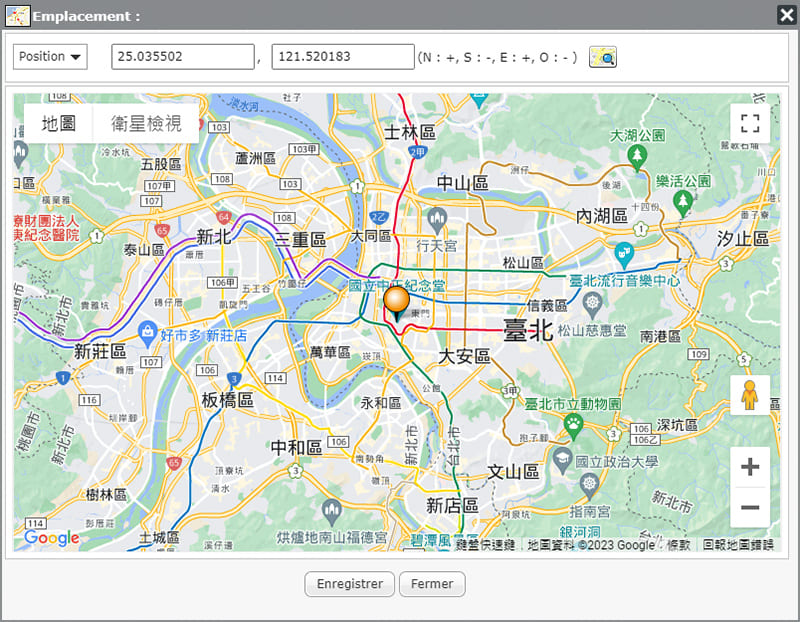Click the 松山慈惠堂 marker icon
Image resolution: width=800 pixels, height=622 pixels.
[592, 305]
